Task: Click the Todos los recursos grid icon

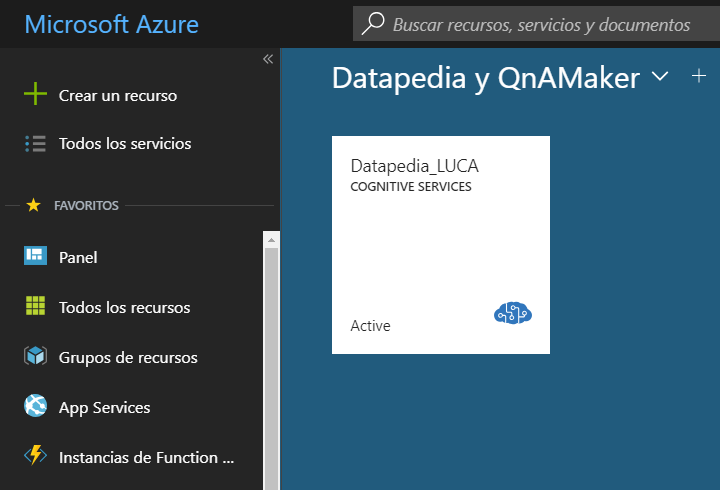Action: 35,307
